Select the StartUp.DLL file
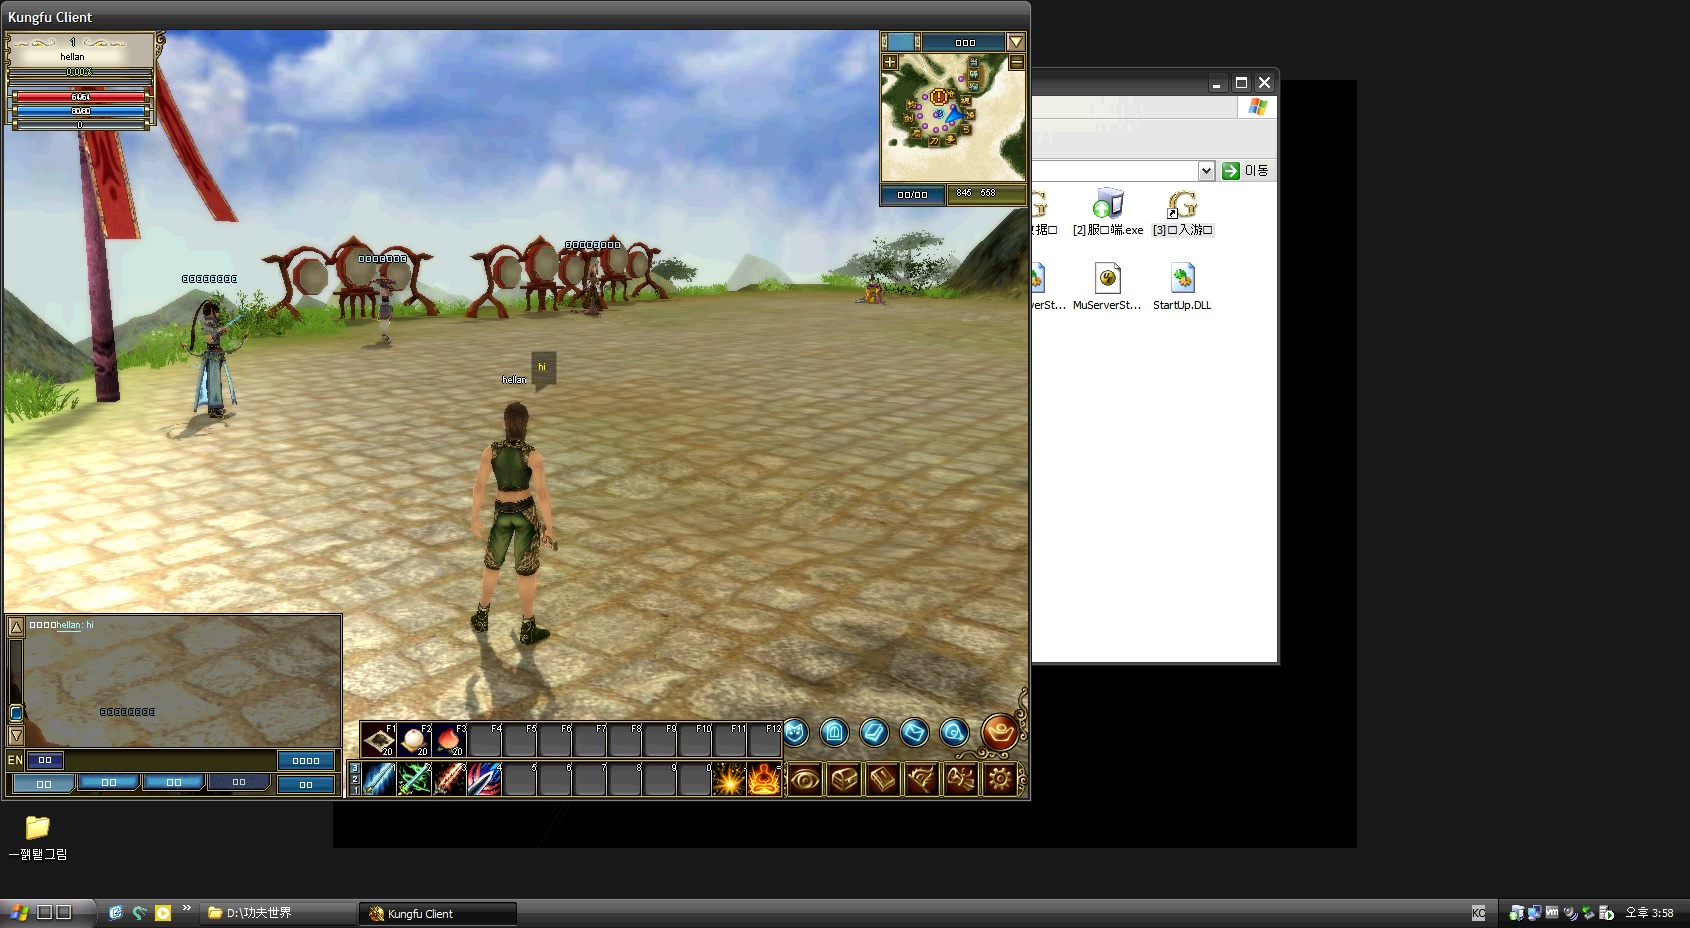The width and height of the screenshot is (1690, 928). pyautogui.click(x=1182, y=287)
